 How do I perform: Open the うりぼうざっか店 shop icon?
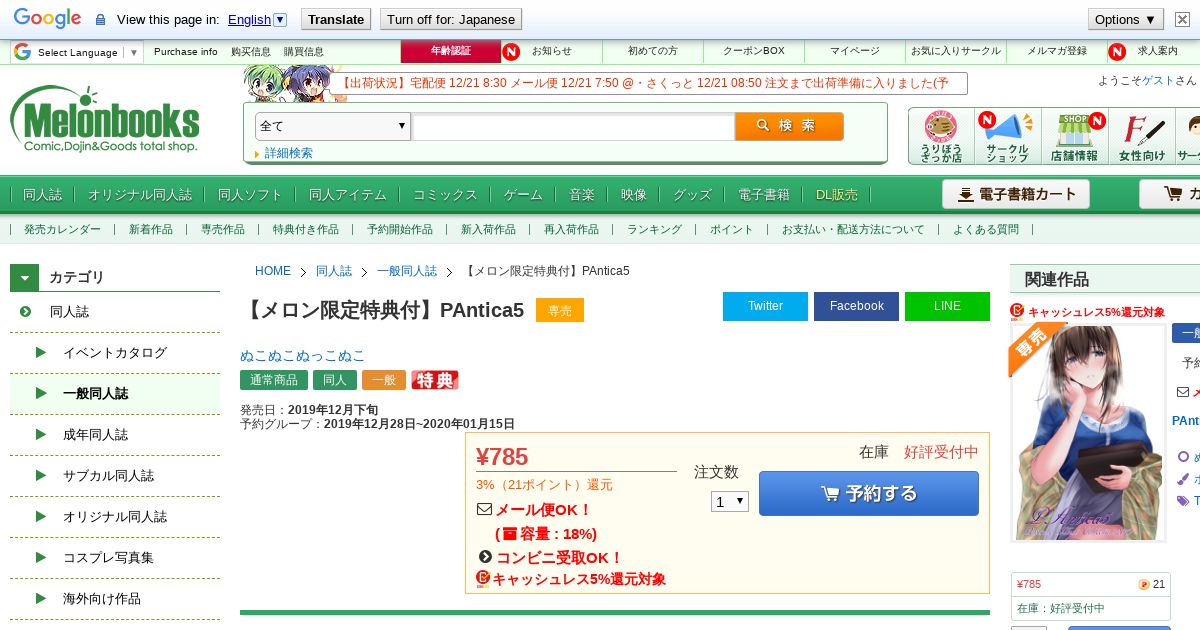[x=941, y=136]
